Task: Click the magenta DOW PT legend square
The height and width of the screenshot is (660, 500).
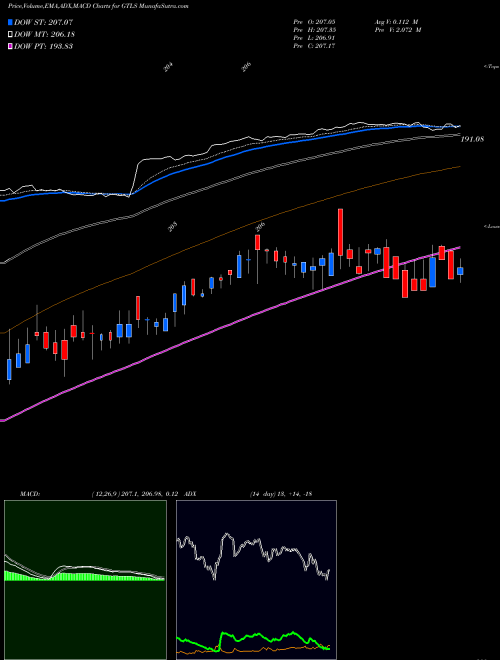Action: point(10,46)
